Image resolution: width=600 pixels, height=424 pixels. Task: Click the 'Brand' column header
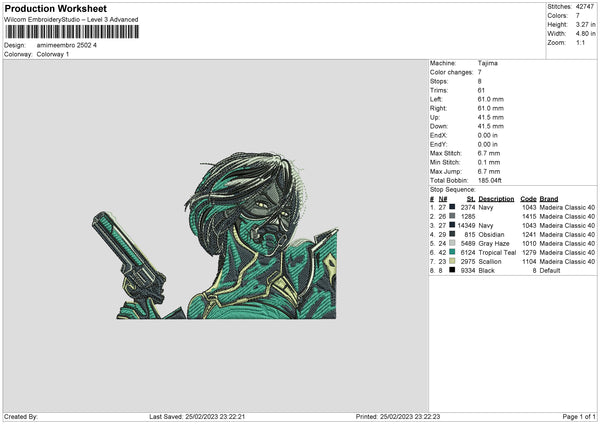[x=549, y=199]
